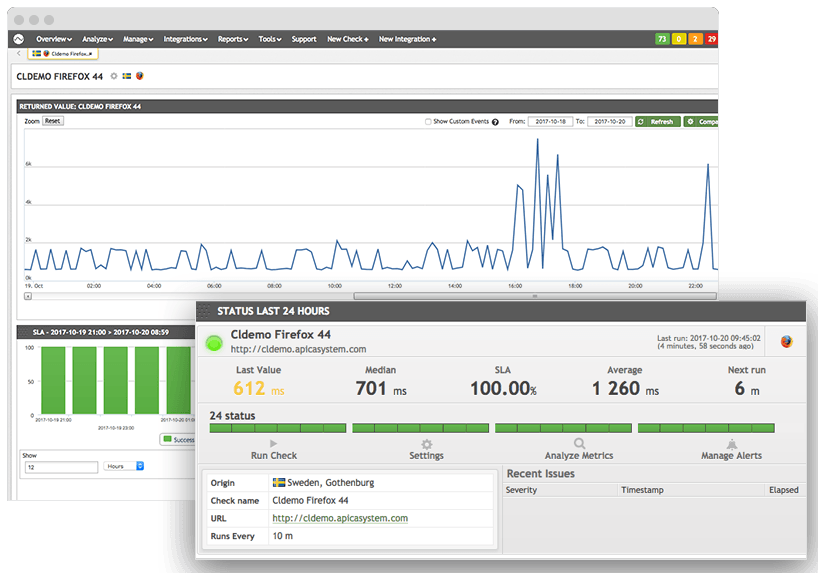The image size is (818, 573).
Task: Click the Run Check play icon
Action: coord(274,443)
